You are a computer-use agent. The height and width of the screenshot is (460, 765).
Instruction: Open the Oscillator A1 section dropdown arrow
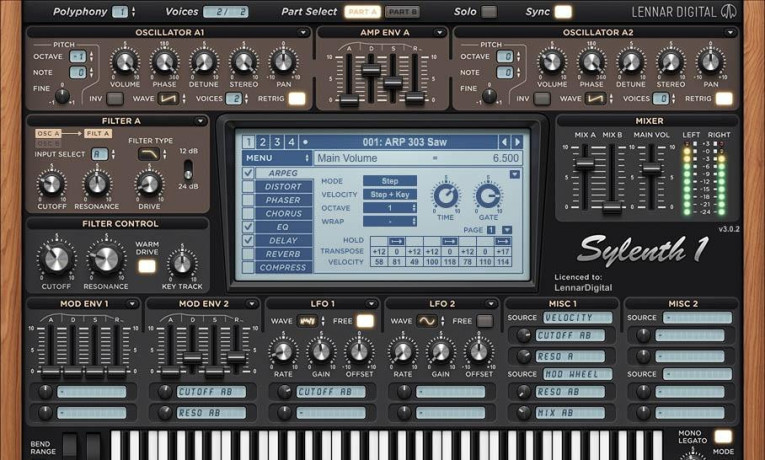click(x=303, y=33)
